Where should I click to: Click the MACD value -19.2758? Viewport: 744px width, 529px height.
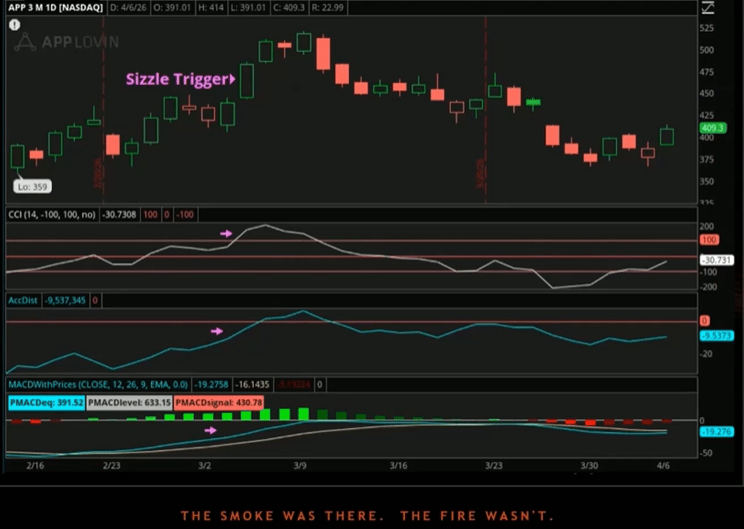point(211,384)
